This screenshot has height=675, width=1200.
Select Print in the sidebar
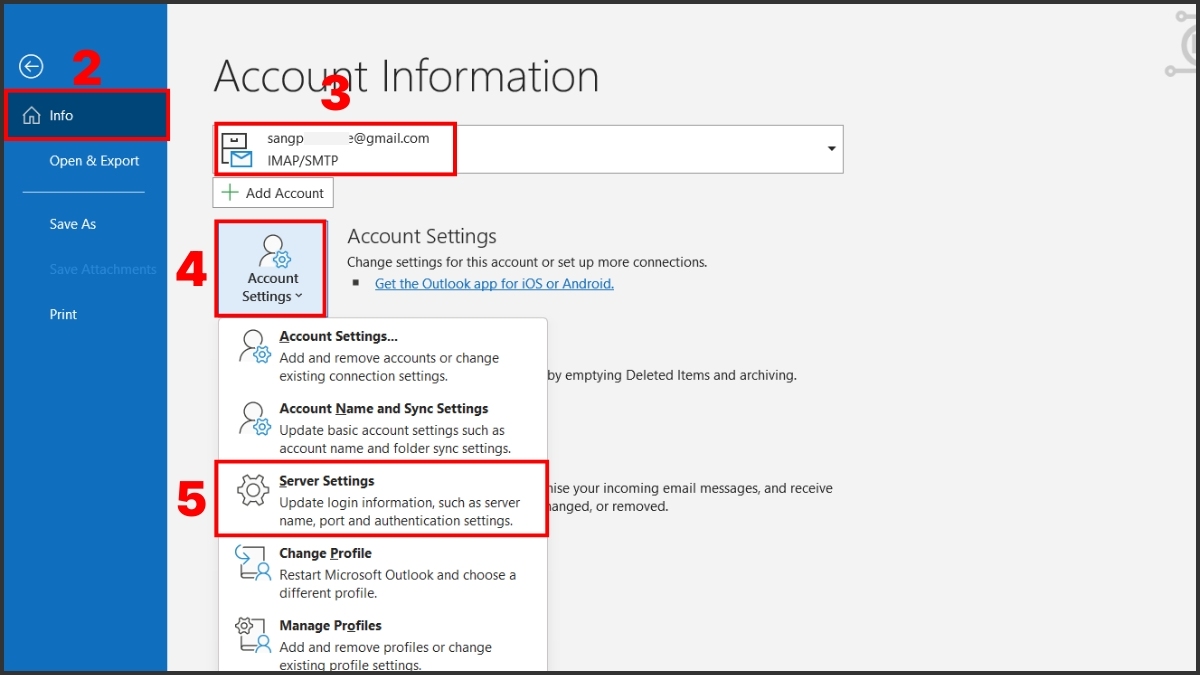tap(63, 314)
